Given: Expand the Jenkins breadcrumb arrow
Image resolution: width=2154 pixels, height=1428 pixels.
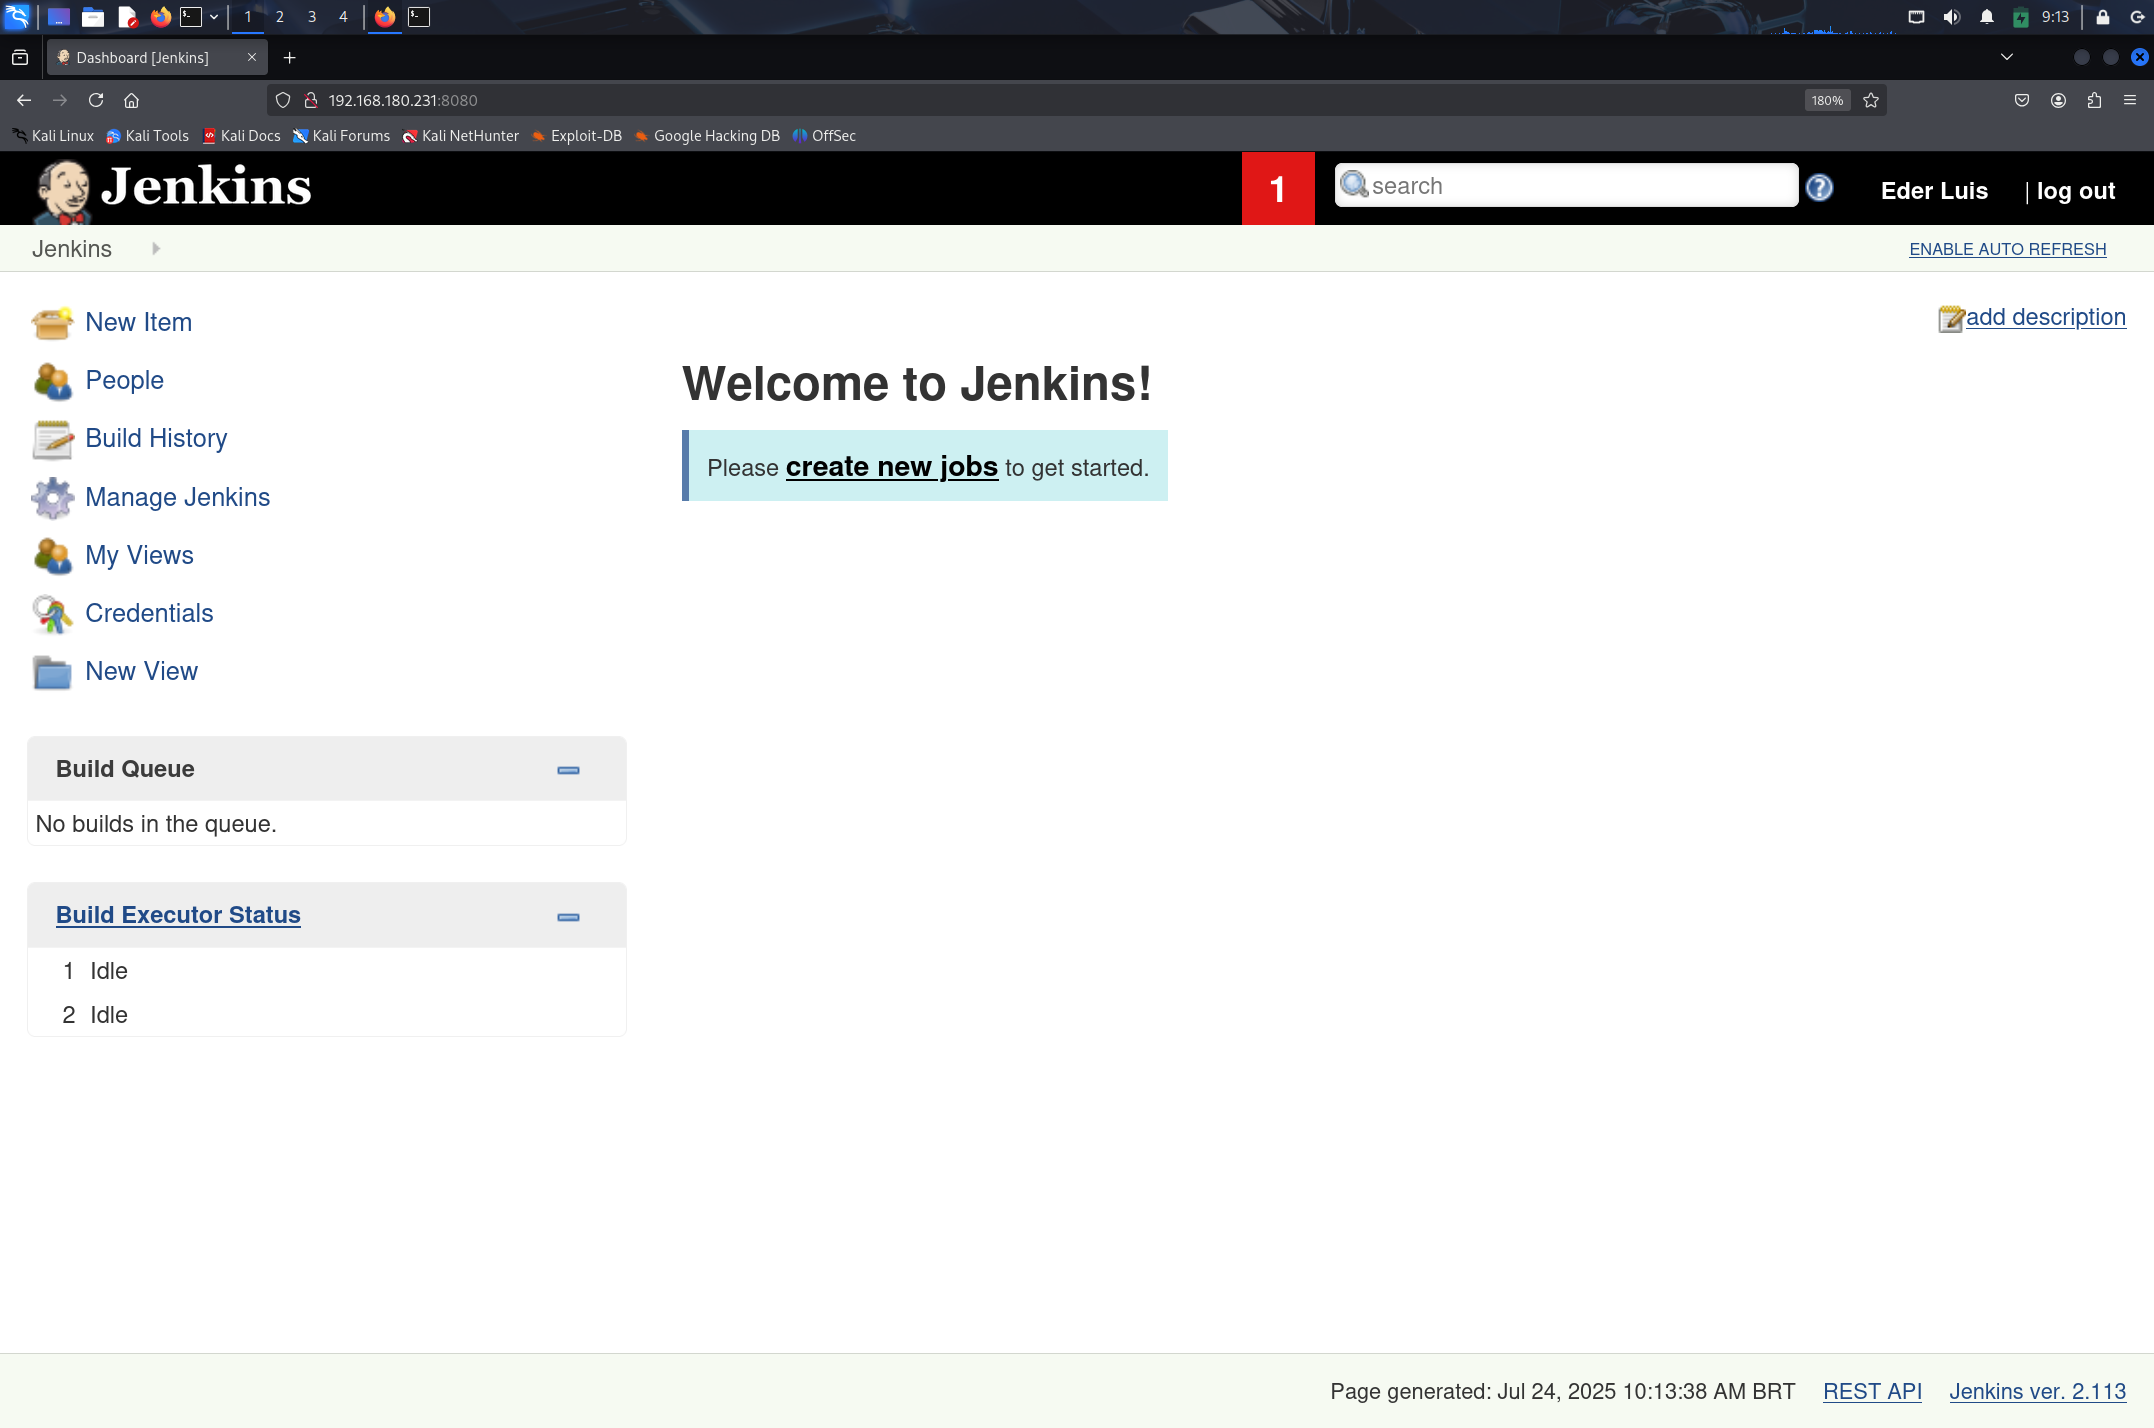Looking at the screenshot, I should pyautogui.click(x=156, y=249).
